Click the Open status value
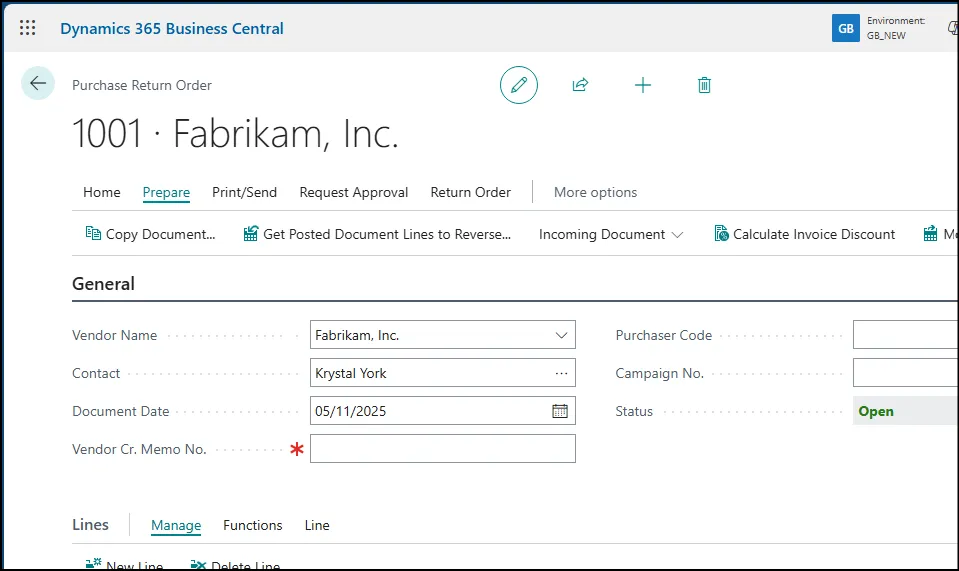The image size is (959, 571). [876, 411]
